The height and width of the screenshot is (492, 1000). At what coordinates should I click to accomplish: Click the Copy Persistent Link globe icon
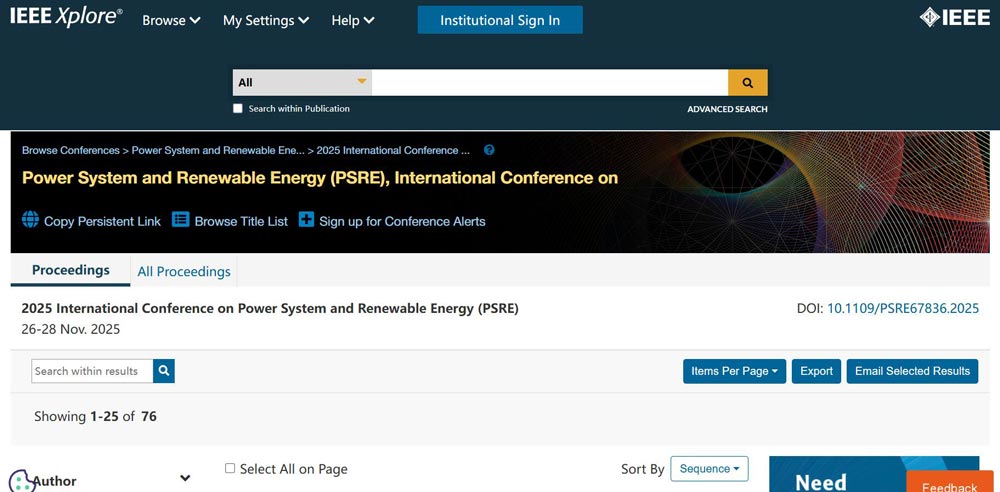coord(30,220)
